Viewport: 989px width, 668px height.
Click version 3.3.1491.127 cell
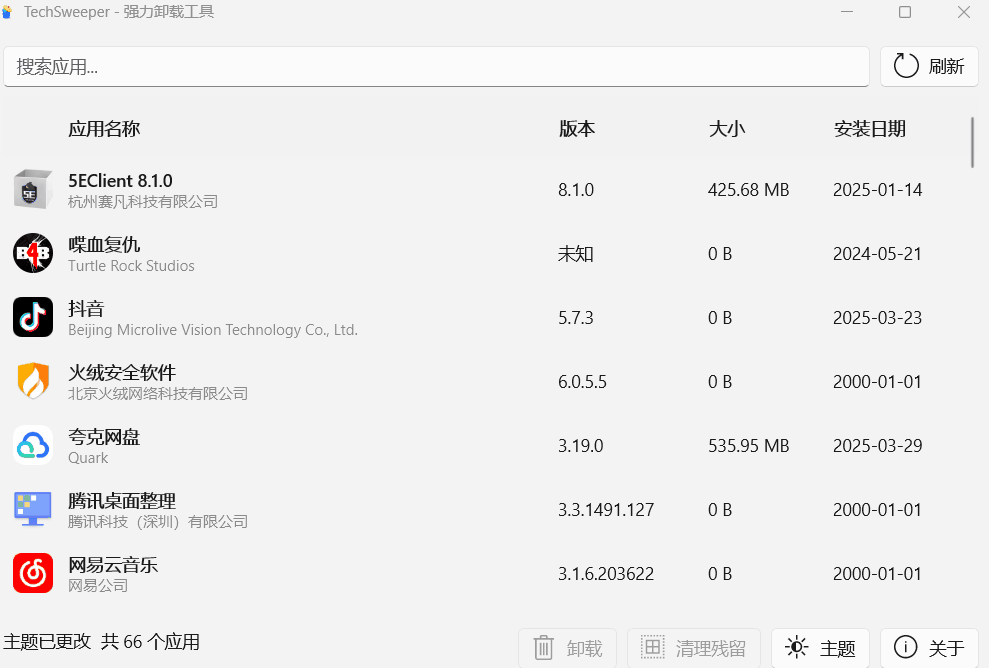(x=606, y=510)
